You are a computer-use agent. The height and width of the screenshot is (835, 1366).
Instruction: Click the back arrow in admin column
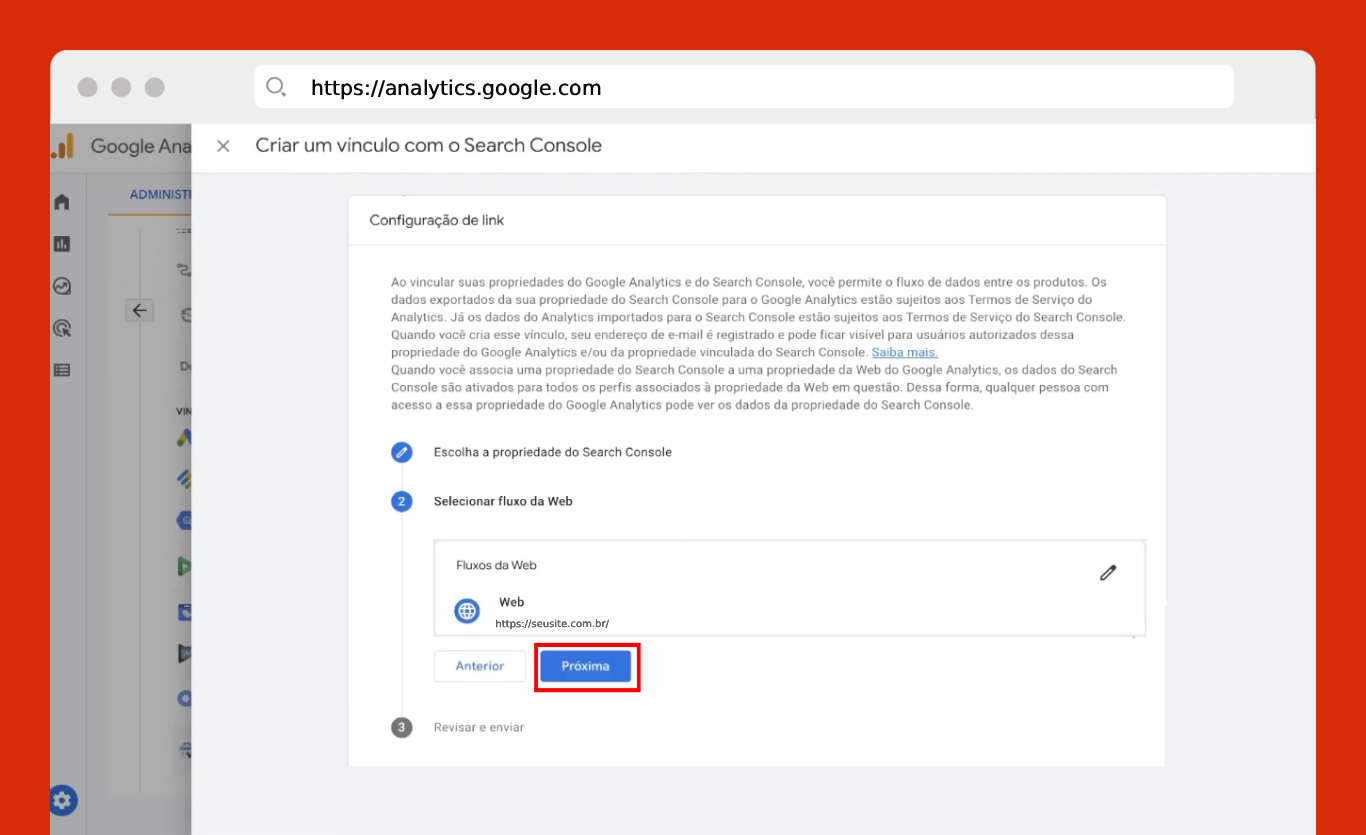(x=139, y=310)
